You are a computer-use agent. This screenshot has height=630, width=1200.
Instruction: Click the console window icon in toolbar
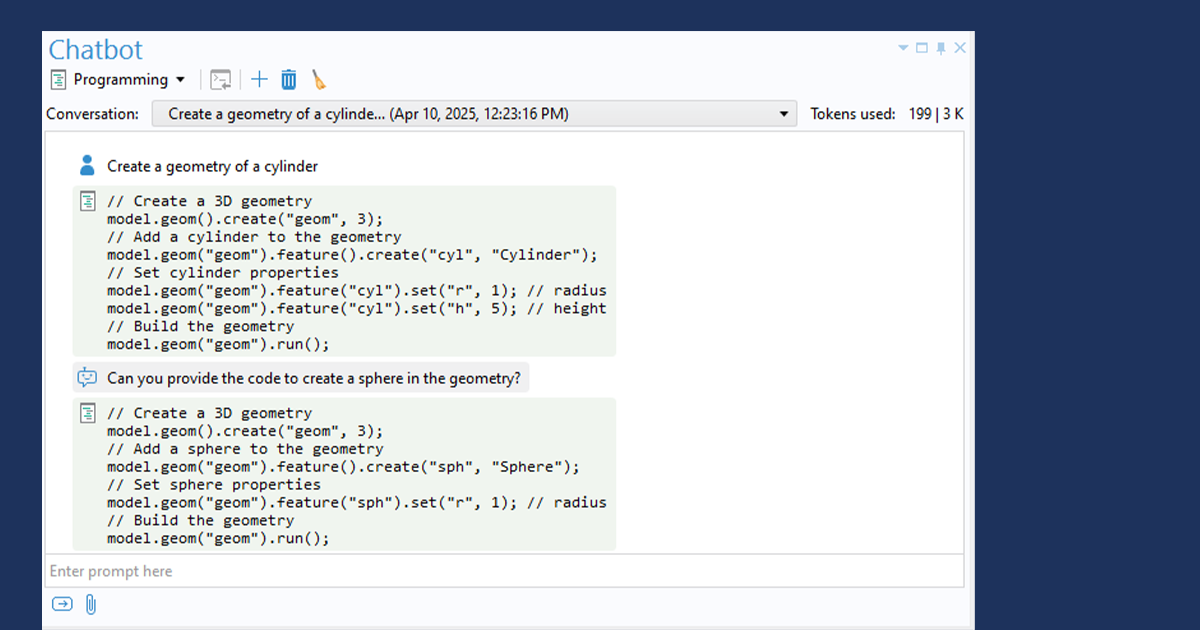[220, 80]
